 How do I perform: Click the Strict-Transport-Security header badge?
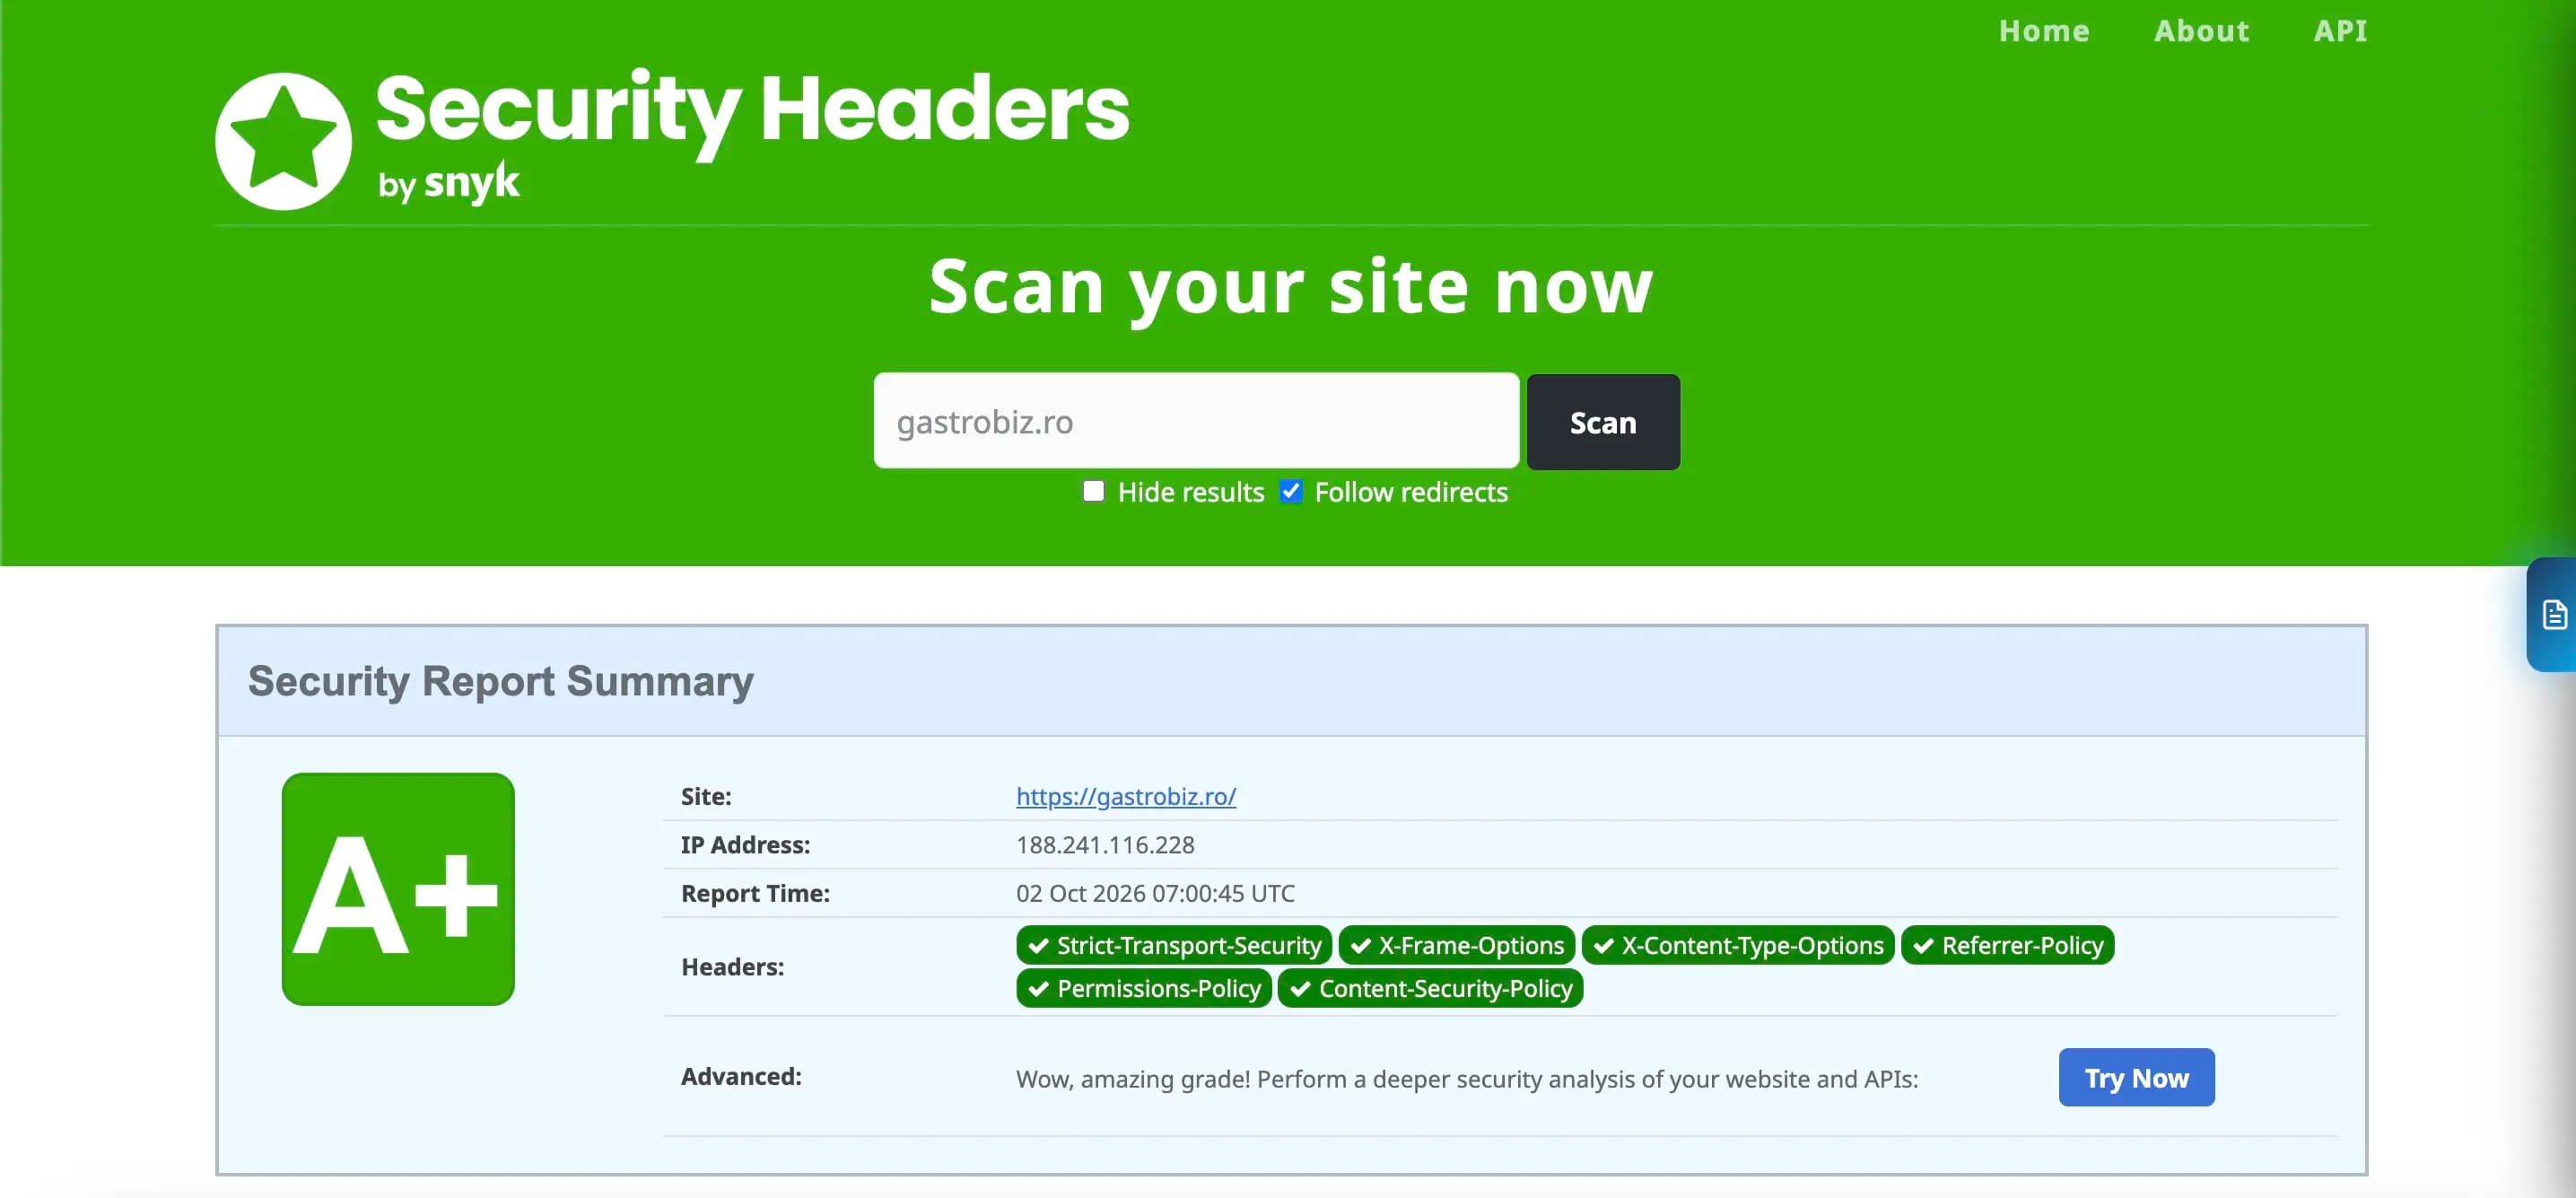1174,945
